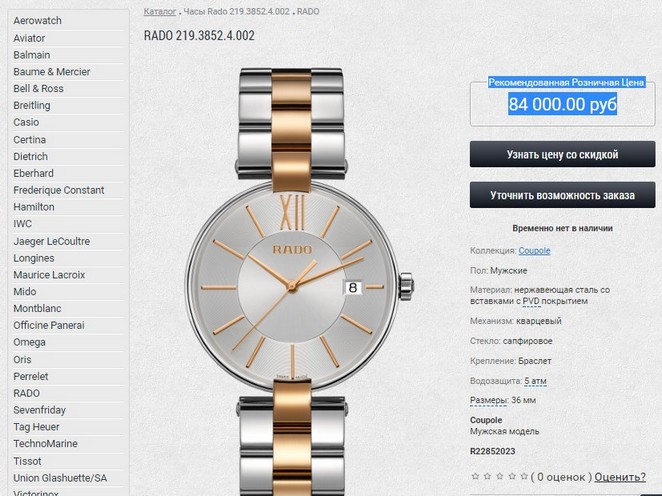Open Frederique Constant watches
This screenshot has width=662, height=496.
59,190
